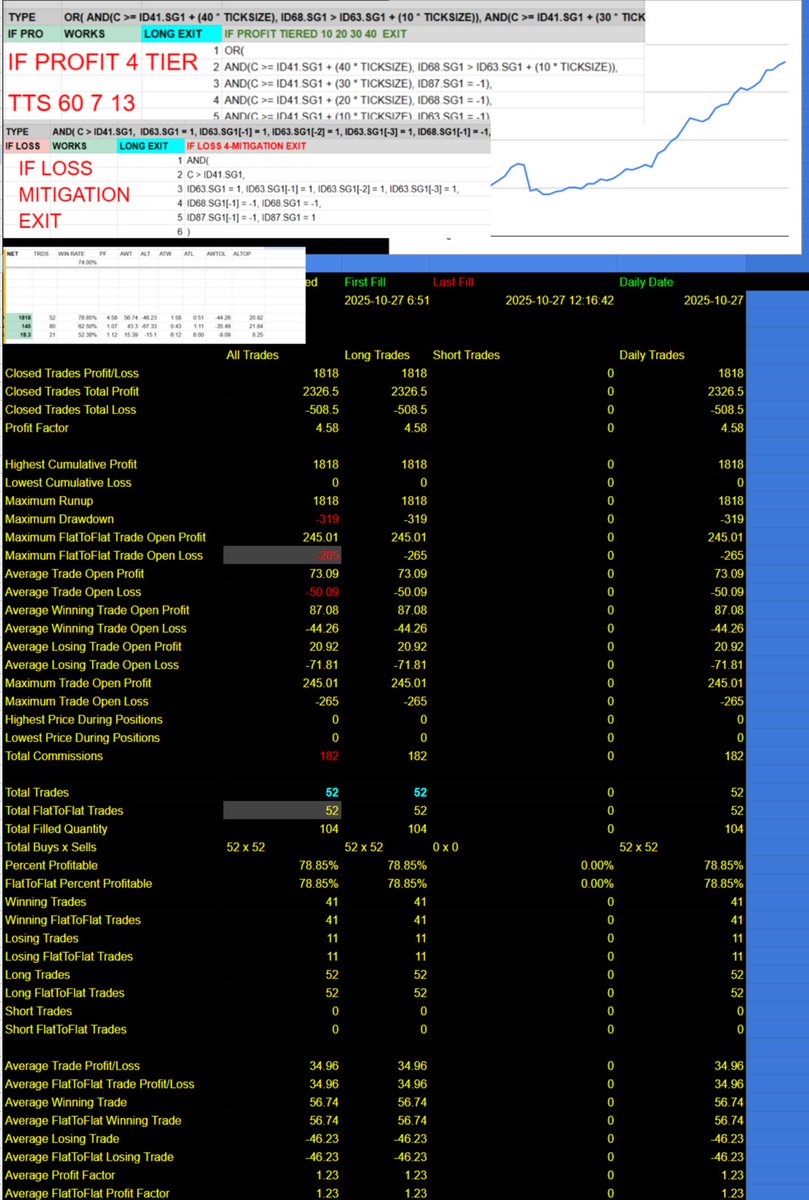Select the 'Long FlatToFlat Trades' row label
The height and width of the screenshot is (1200, 809).
click(65, 992)
